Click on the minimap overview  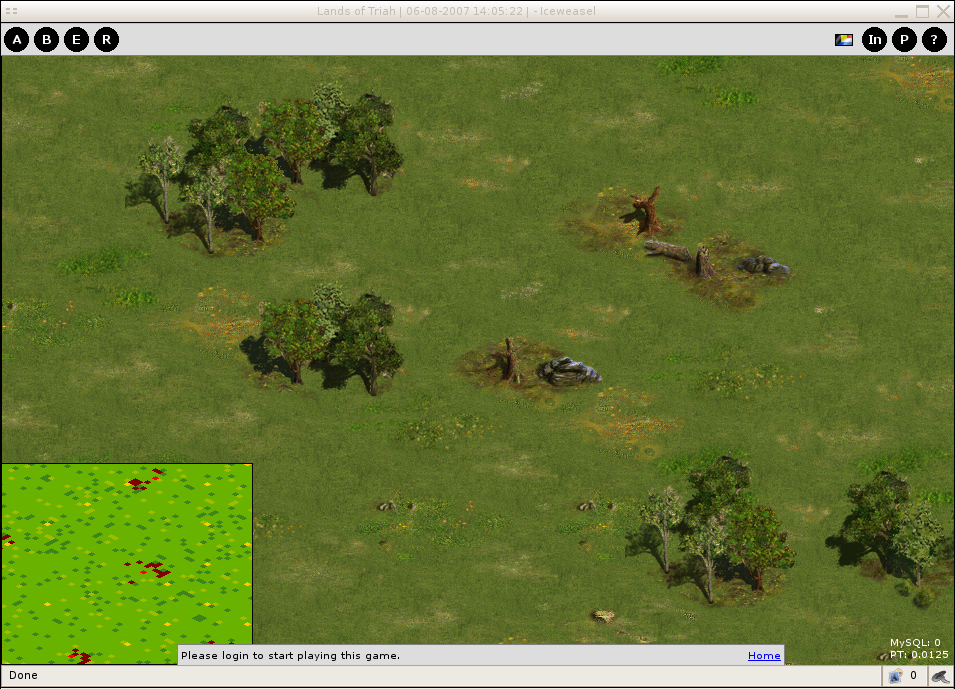pos(127,564)
